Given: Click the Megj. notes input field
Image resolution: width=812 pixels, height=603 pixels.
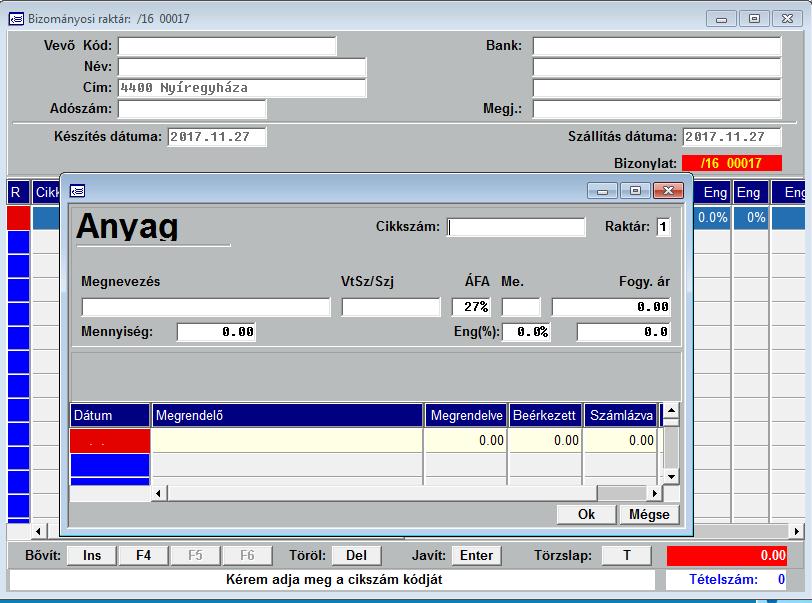Looking at the screenshot, I should coord(657,109).
